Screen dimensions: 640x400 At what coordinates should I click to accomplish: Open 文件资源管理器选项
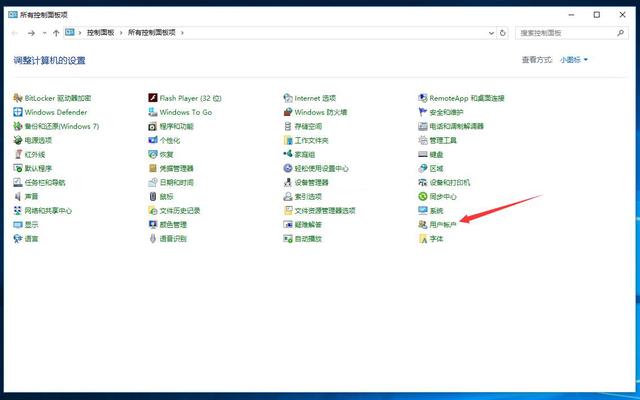click(x=320, y=211)
